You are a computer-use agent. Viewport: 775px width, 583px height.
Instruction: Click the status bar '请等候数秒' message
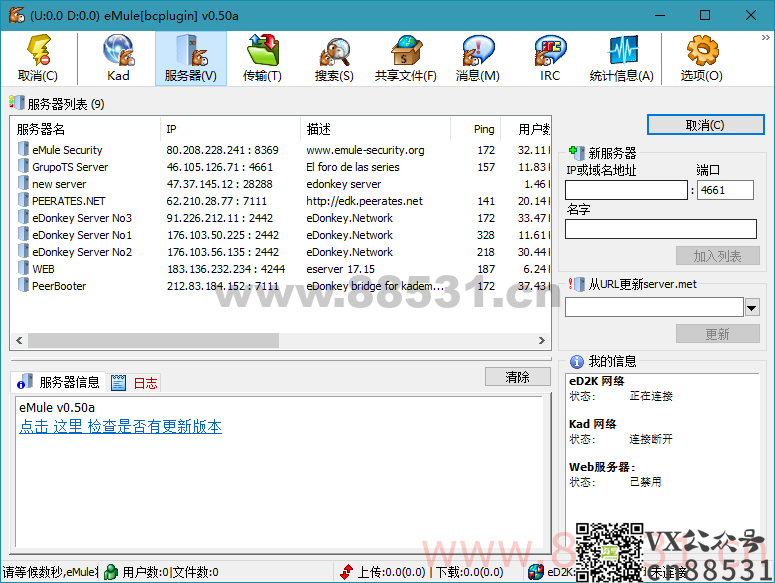pos(49,572)
